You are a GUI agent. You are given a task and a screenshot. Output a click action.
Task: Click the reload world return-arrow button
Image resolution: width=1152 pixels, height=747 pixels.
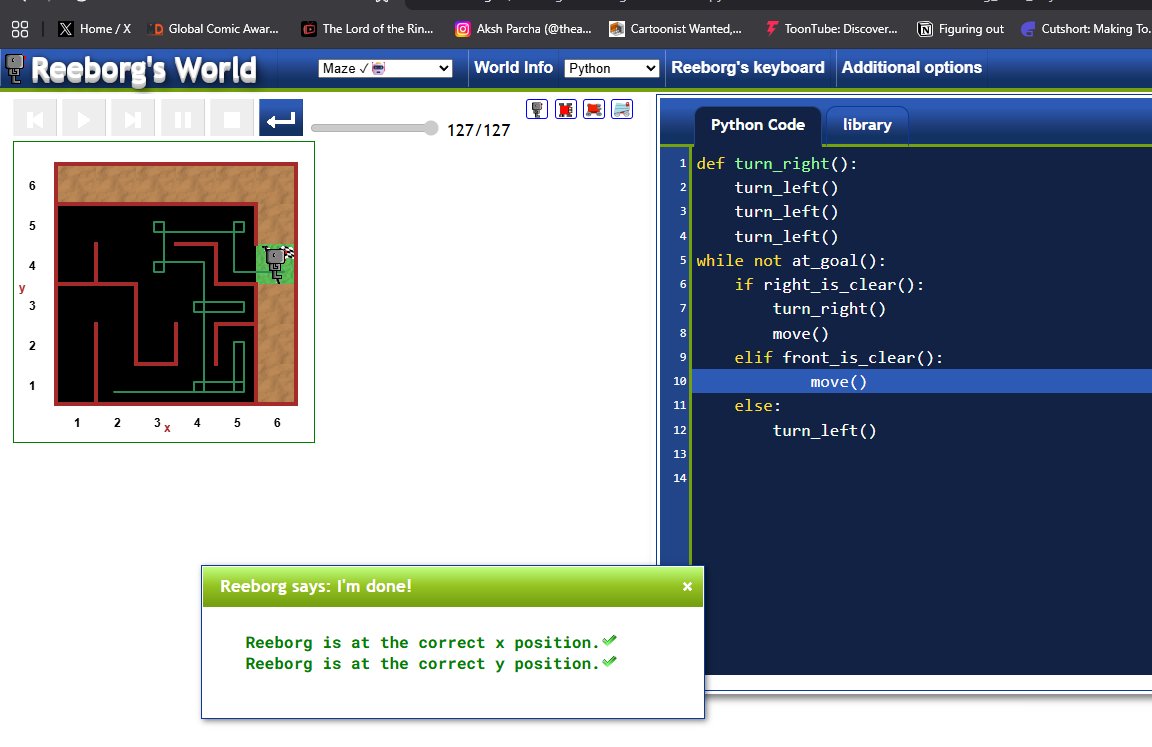coord(281,118)
